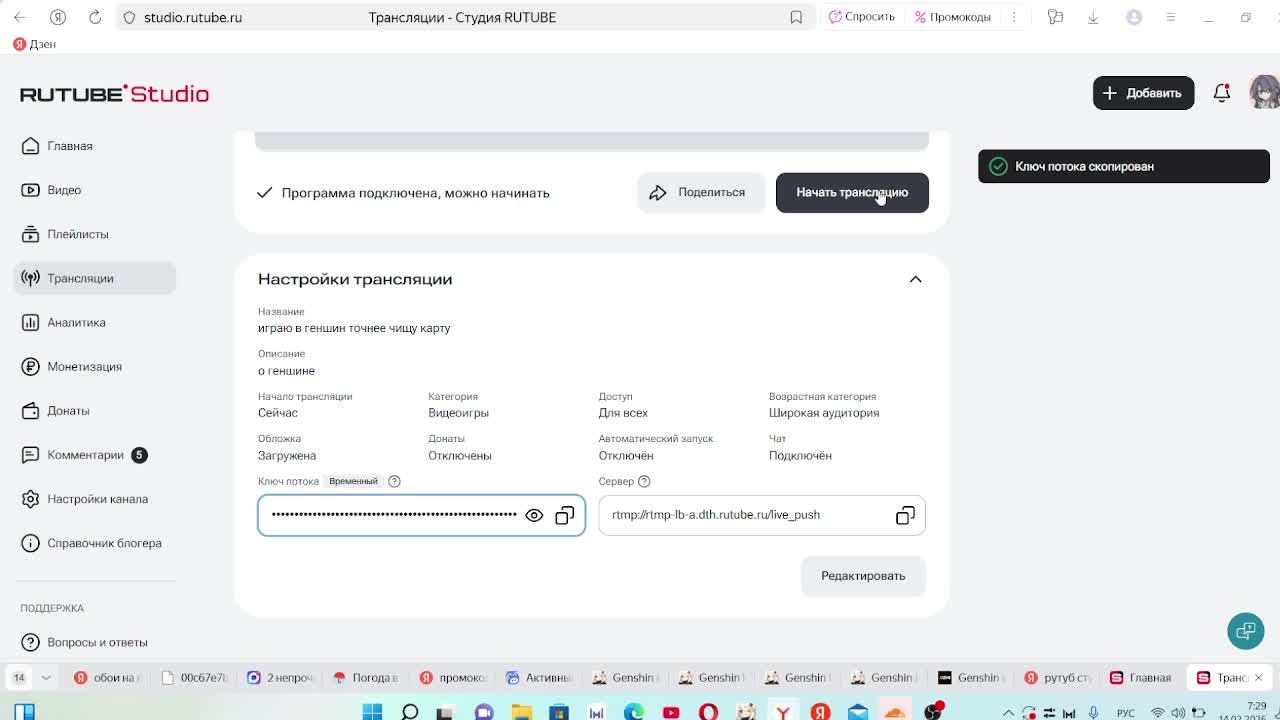Reload the page
This screenshot has height=720, width=1280.
(x=95, y=17)
